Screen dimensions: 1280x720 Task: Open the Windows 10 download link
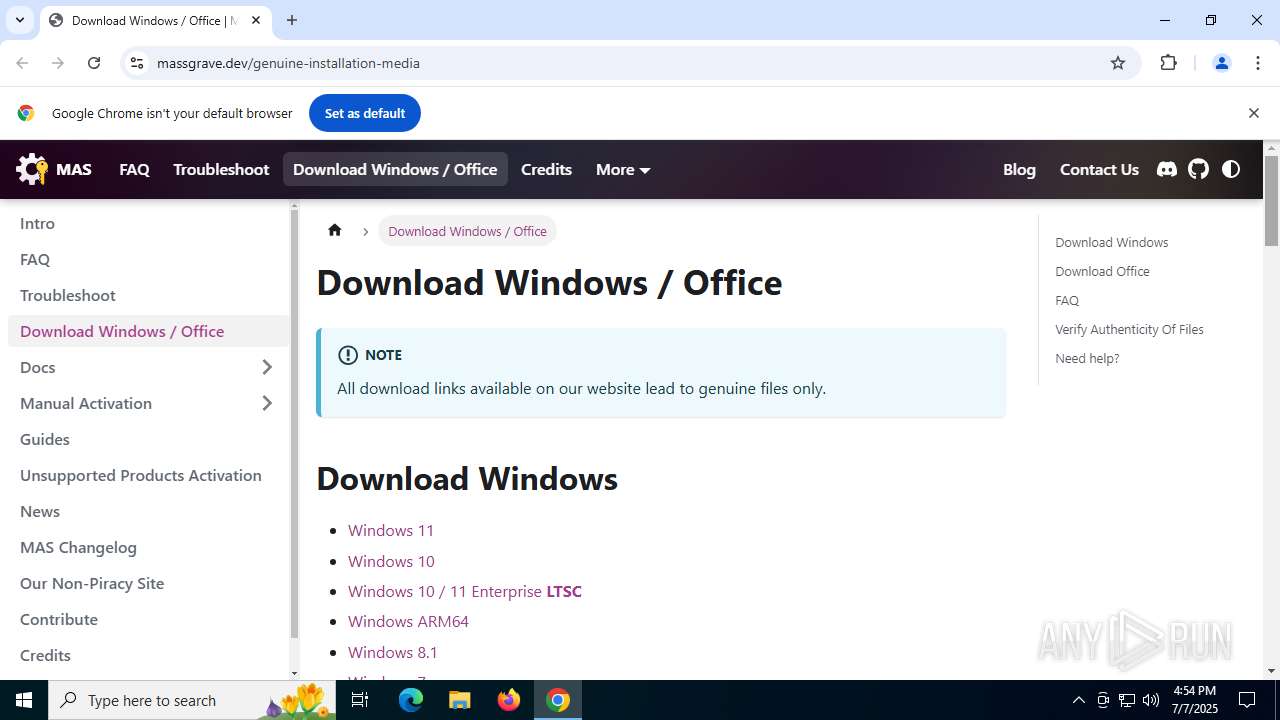coord(391,561)
